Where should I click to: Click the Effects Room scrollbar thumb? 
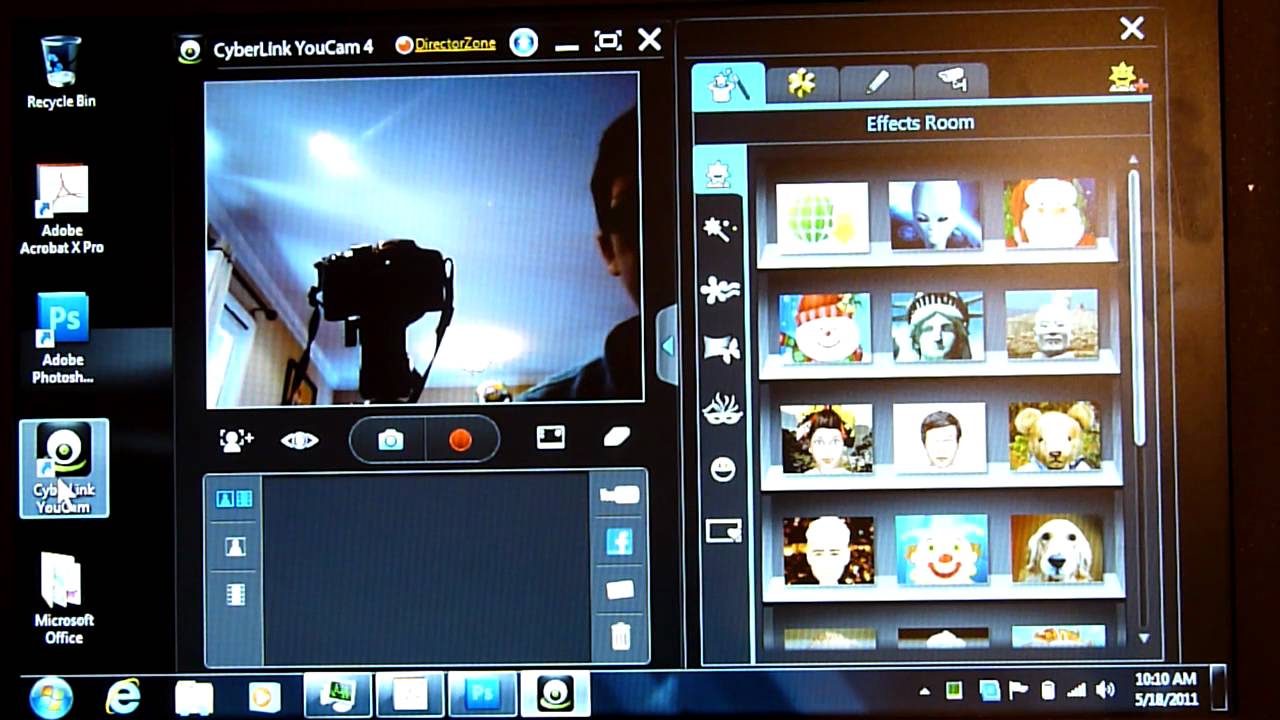click(x=1135, y=308)
